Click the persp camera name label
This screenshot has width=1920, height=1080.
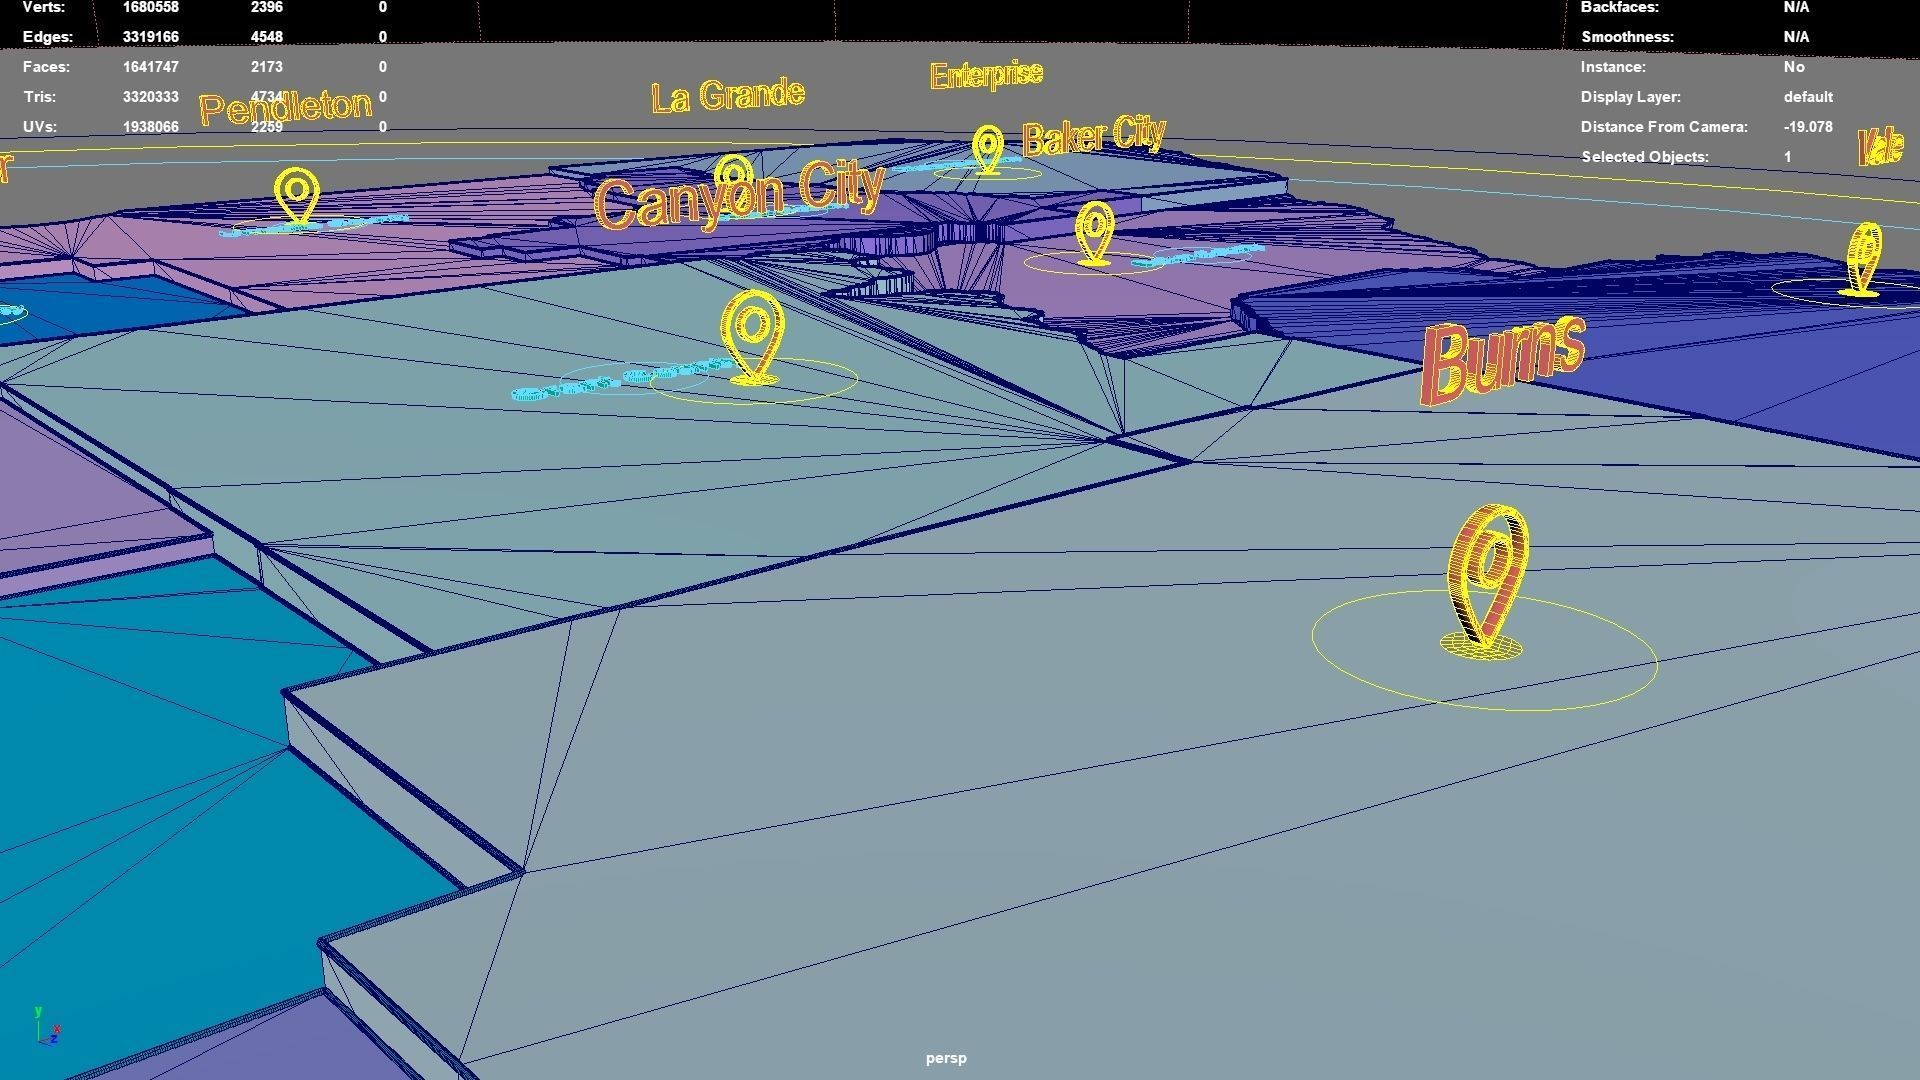(x=945, y=1058)
